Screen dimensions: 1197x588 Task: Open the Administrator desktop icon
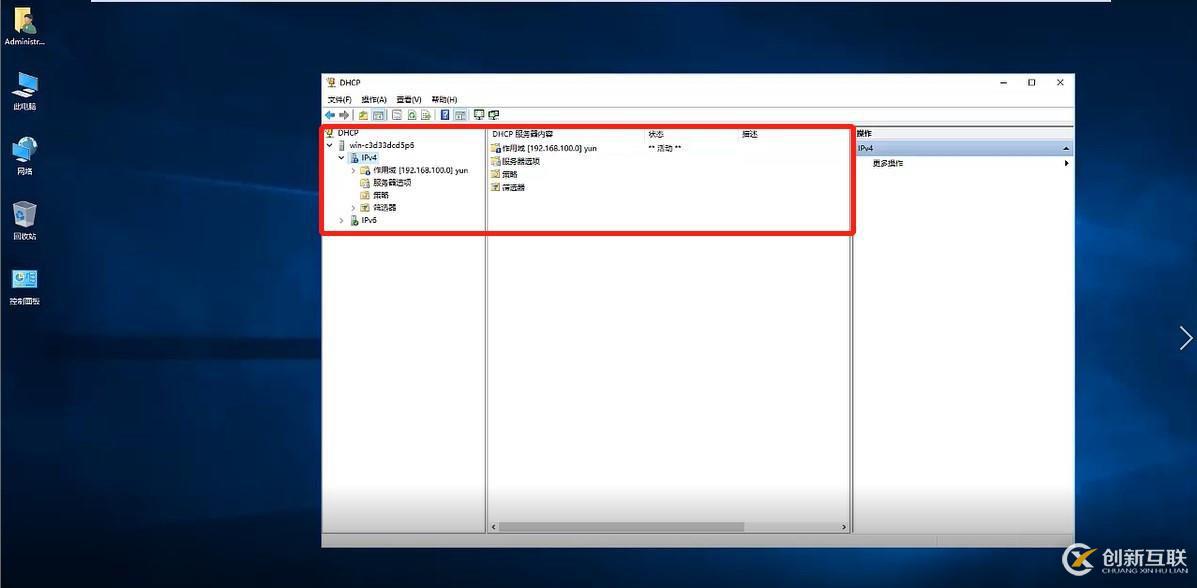pyautogui.click(x=24, y=27)
